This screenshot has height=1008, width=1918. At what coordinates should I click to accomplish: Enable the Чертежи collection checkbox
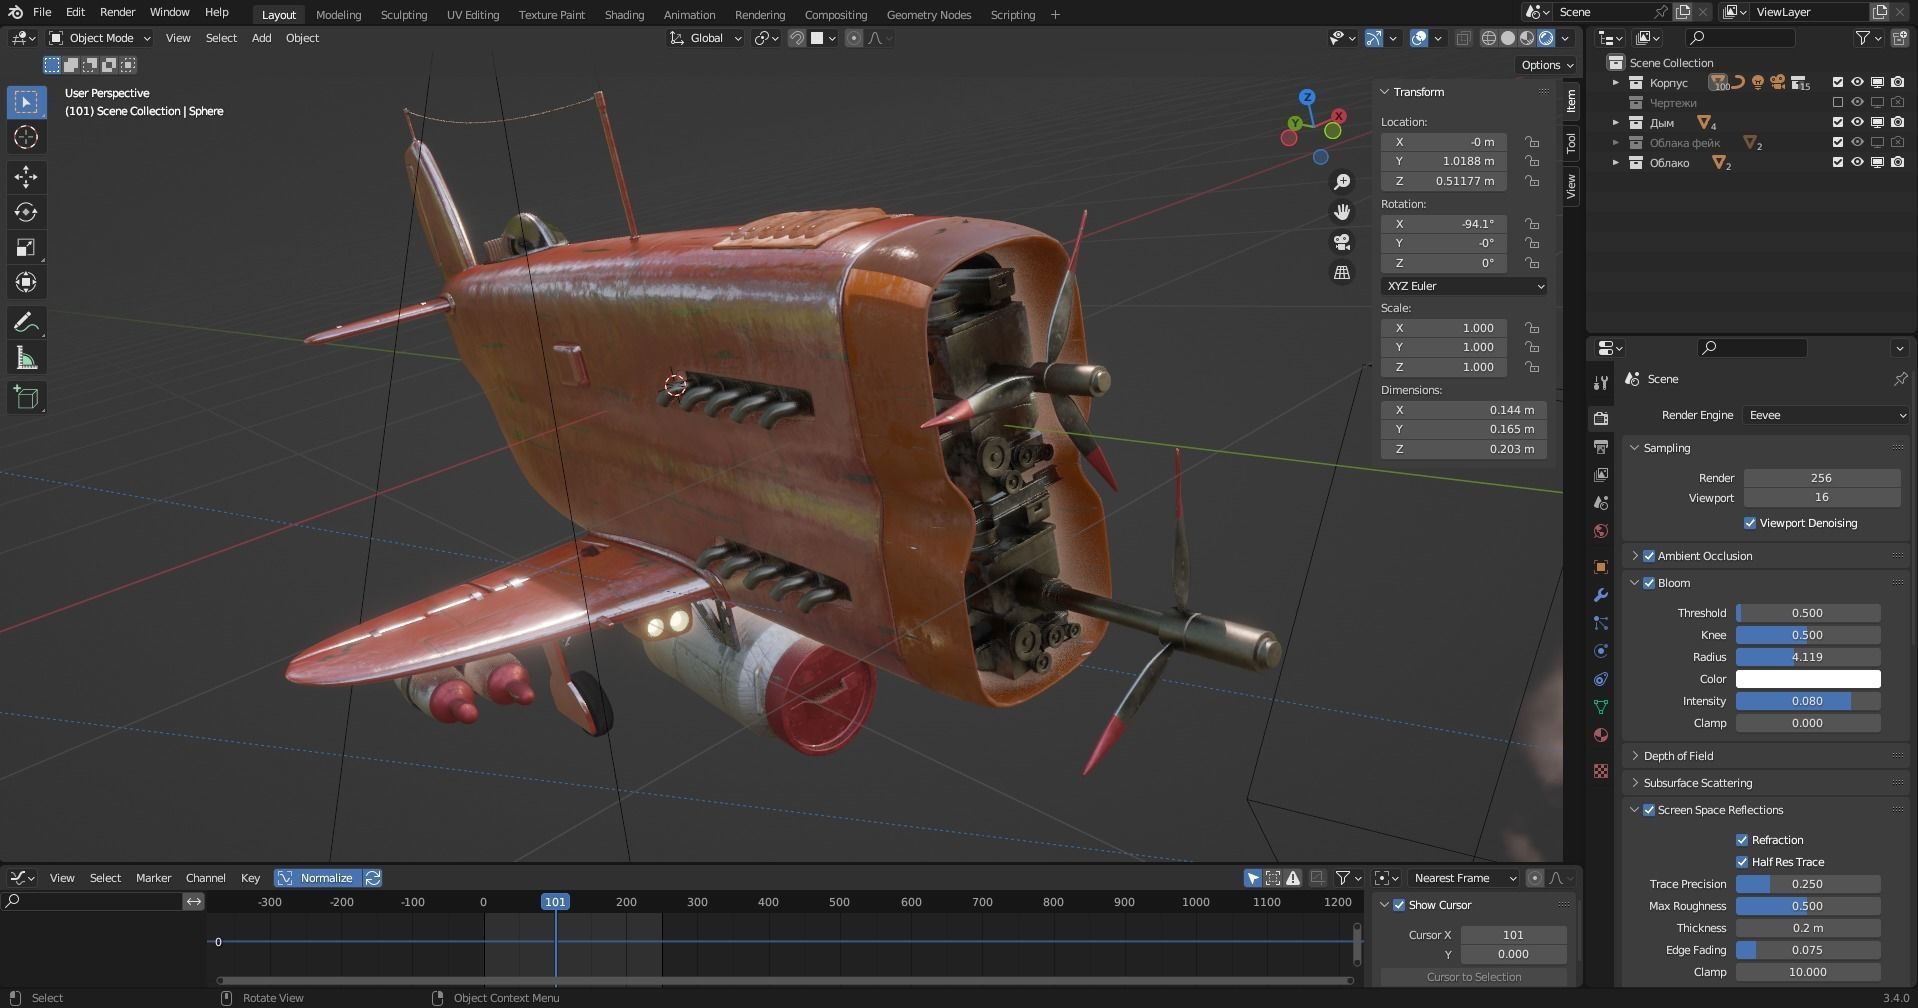(x=1837, y=103)
